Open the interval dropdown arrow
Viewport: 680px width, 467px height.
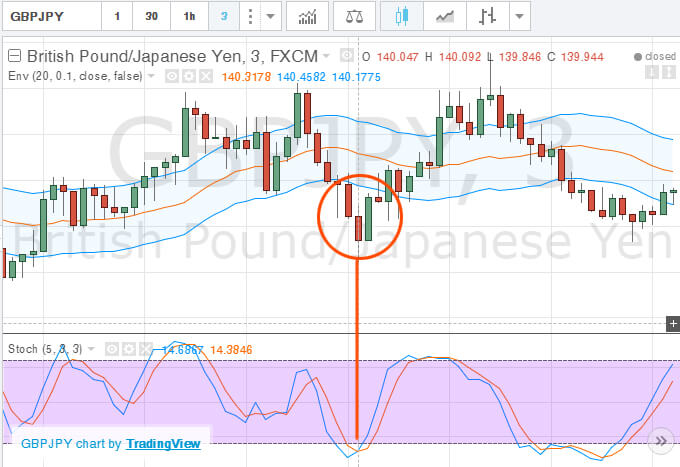(271, 16)
